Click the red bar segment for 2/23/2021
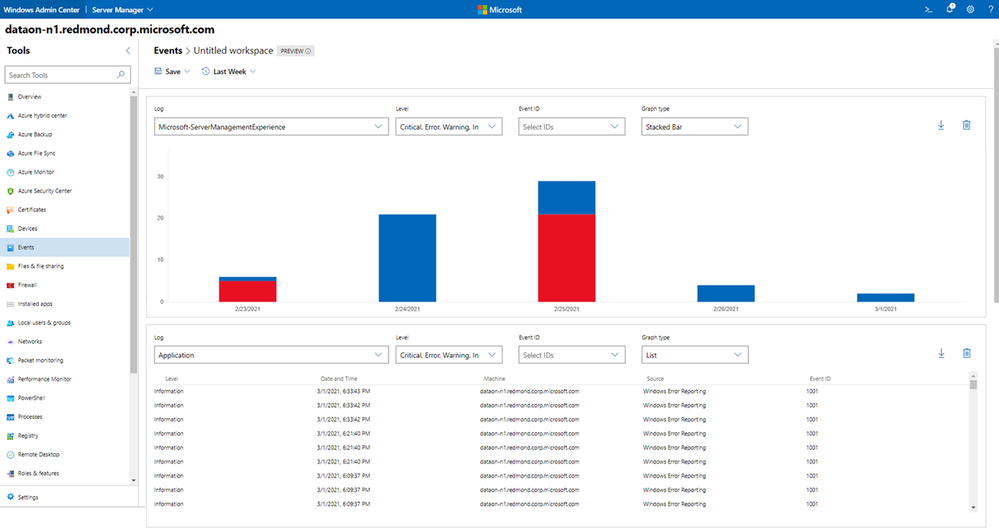Image resolution: width=999 pixels, height=532 pixels. [248, 291]
